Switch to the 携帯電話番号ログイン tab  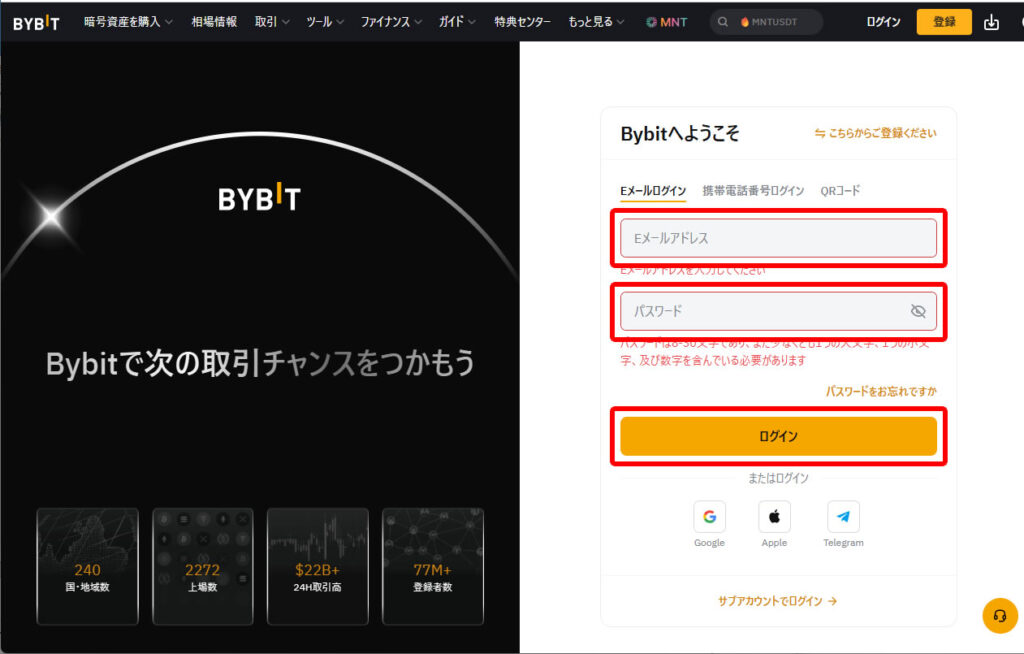[x=753, y=191]
